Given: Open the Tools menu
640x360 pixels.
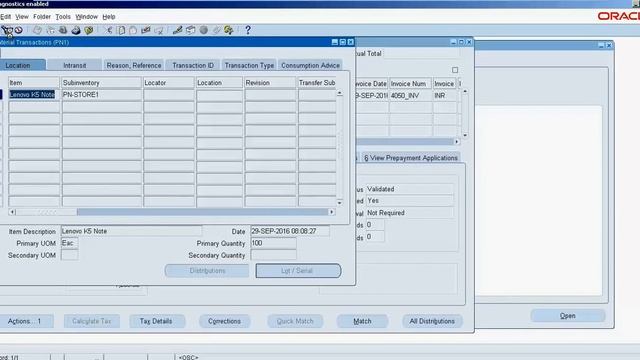Looking at the screenshot, I should (x=63, y=17).
